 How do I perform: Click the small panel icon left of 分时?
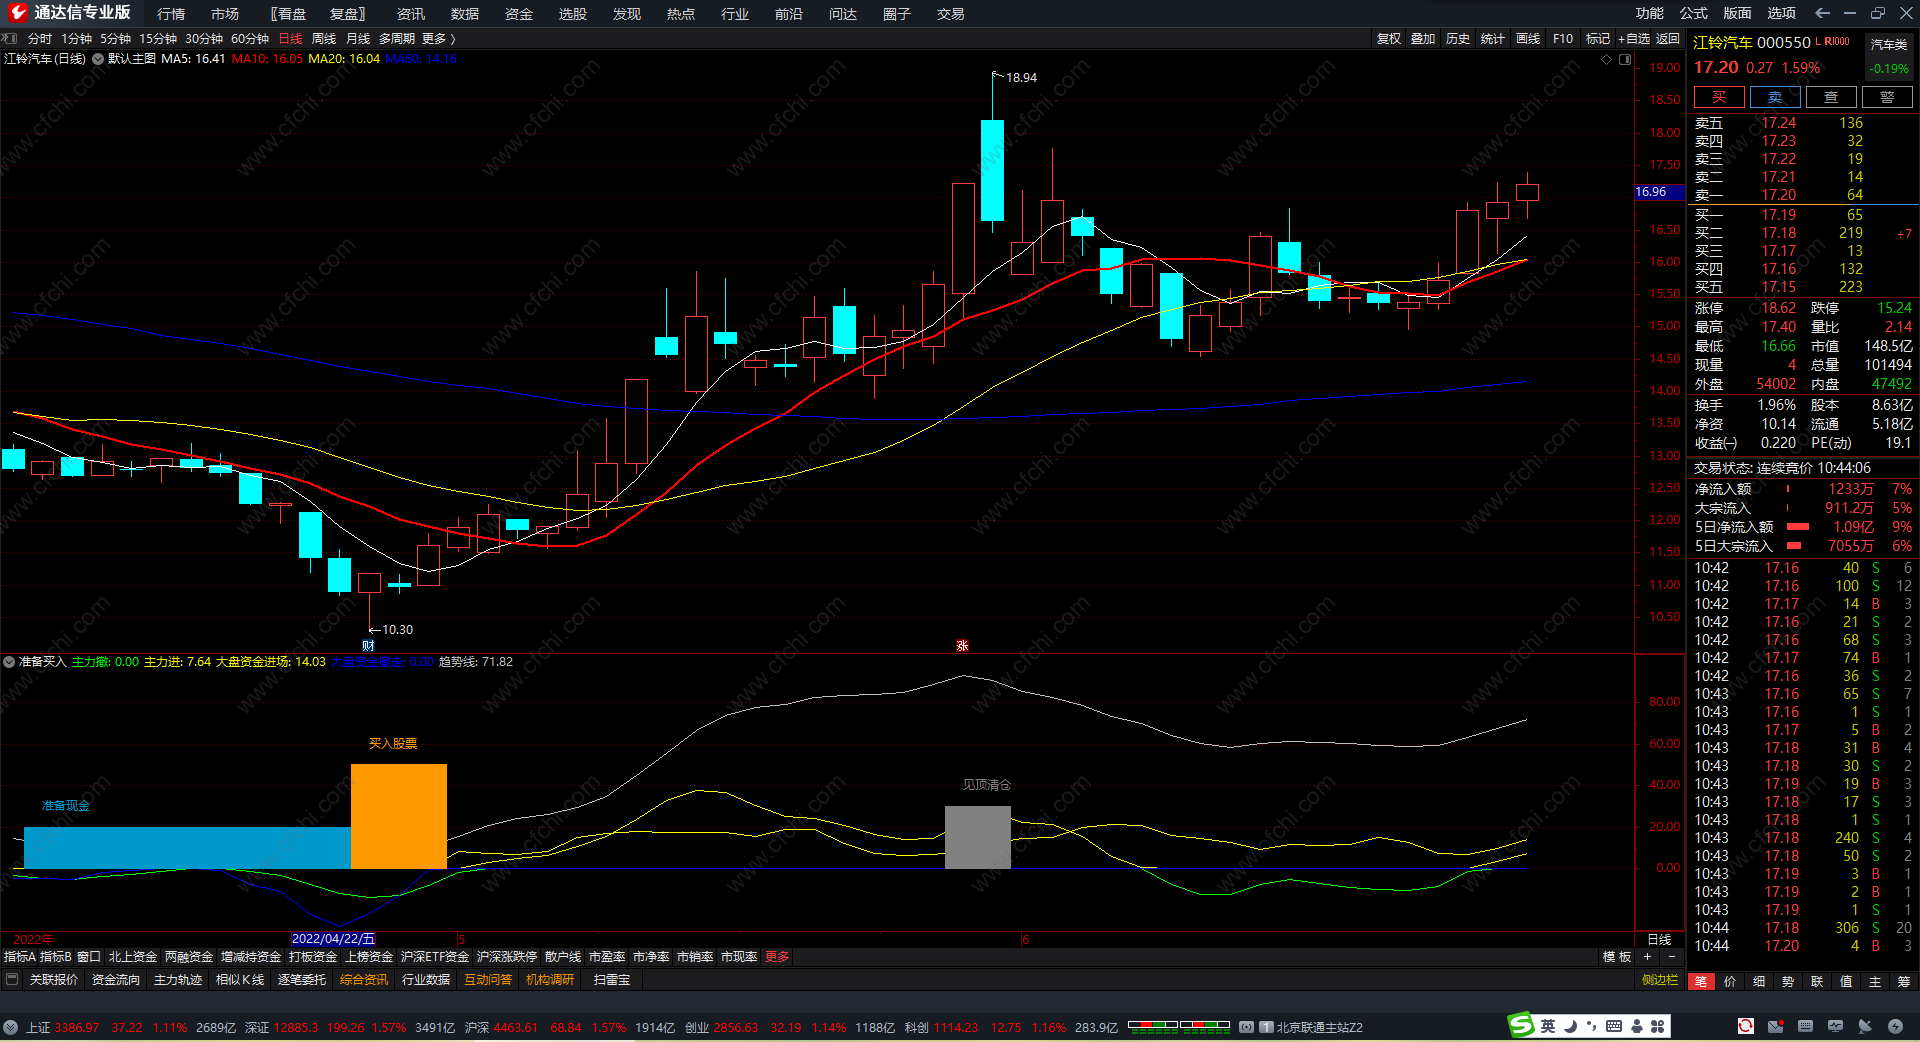[x=11, y=38]
